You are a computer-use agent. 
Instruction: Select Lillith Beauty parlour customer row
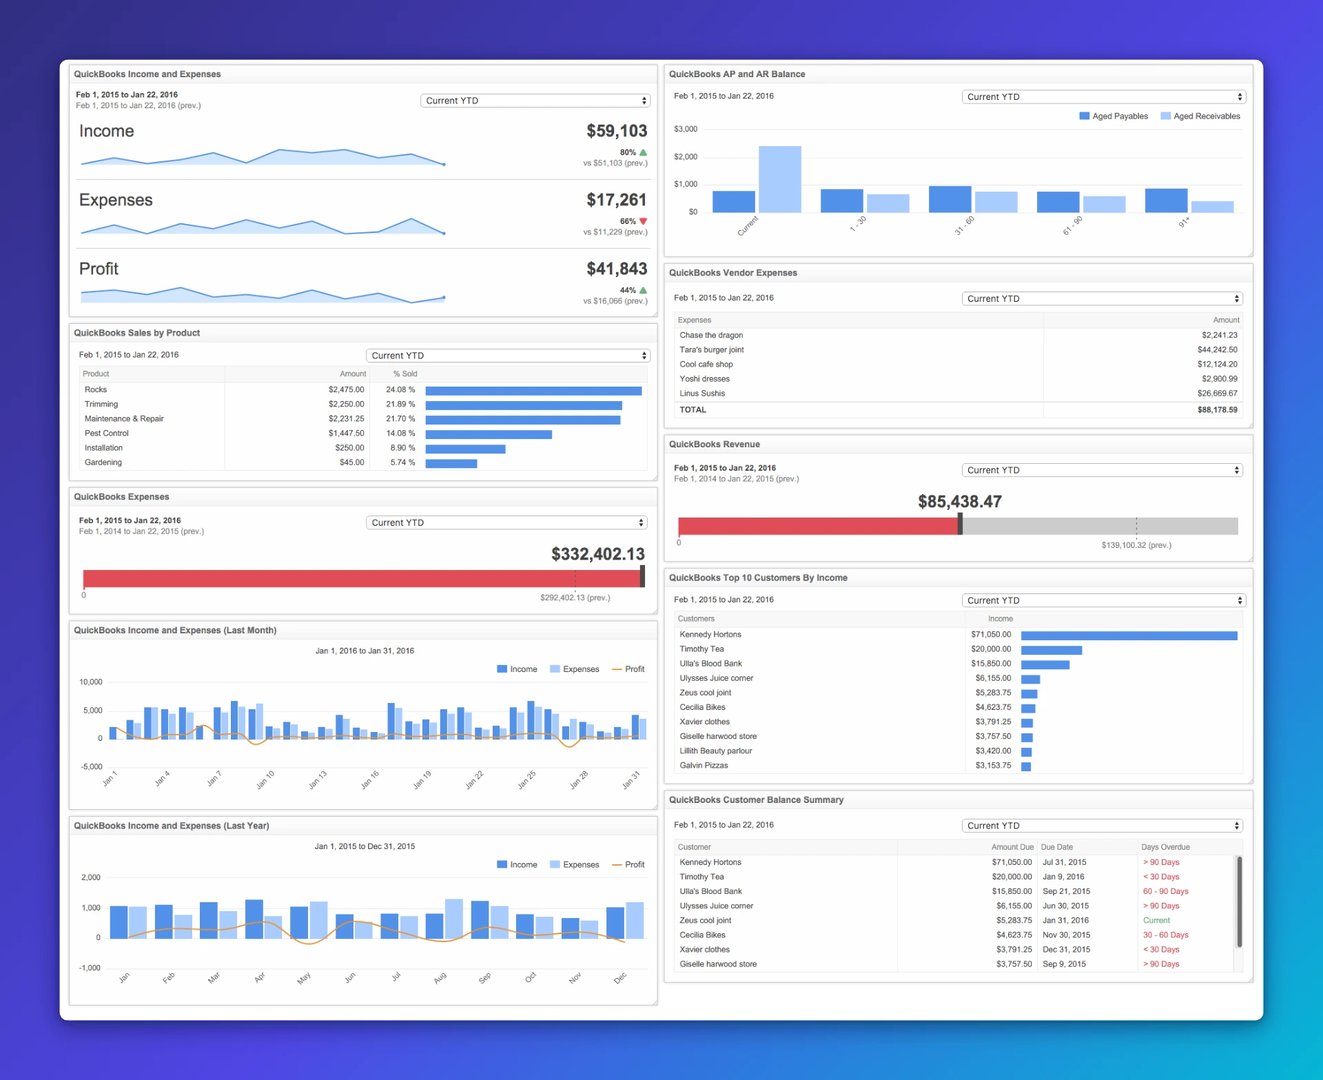958,751
